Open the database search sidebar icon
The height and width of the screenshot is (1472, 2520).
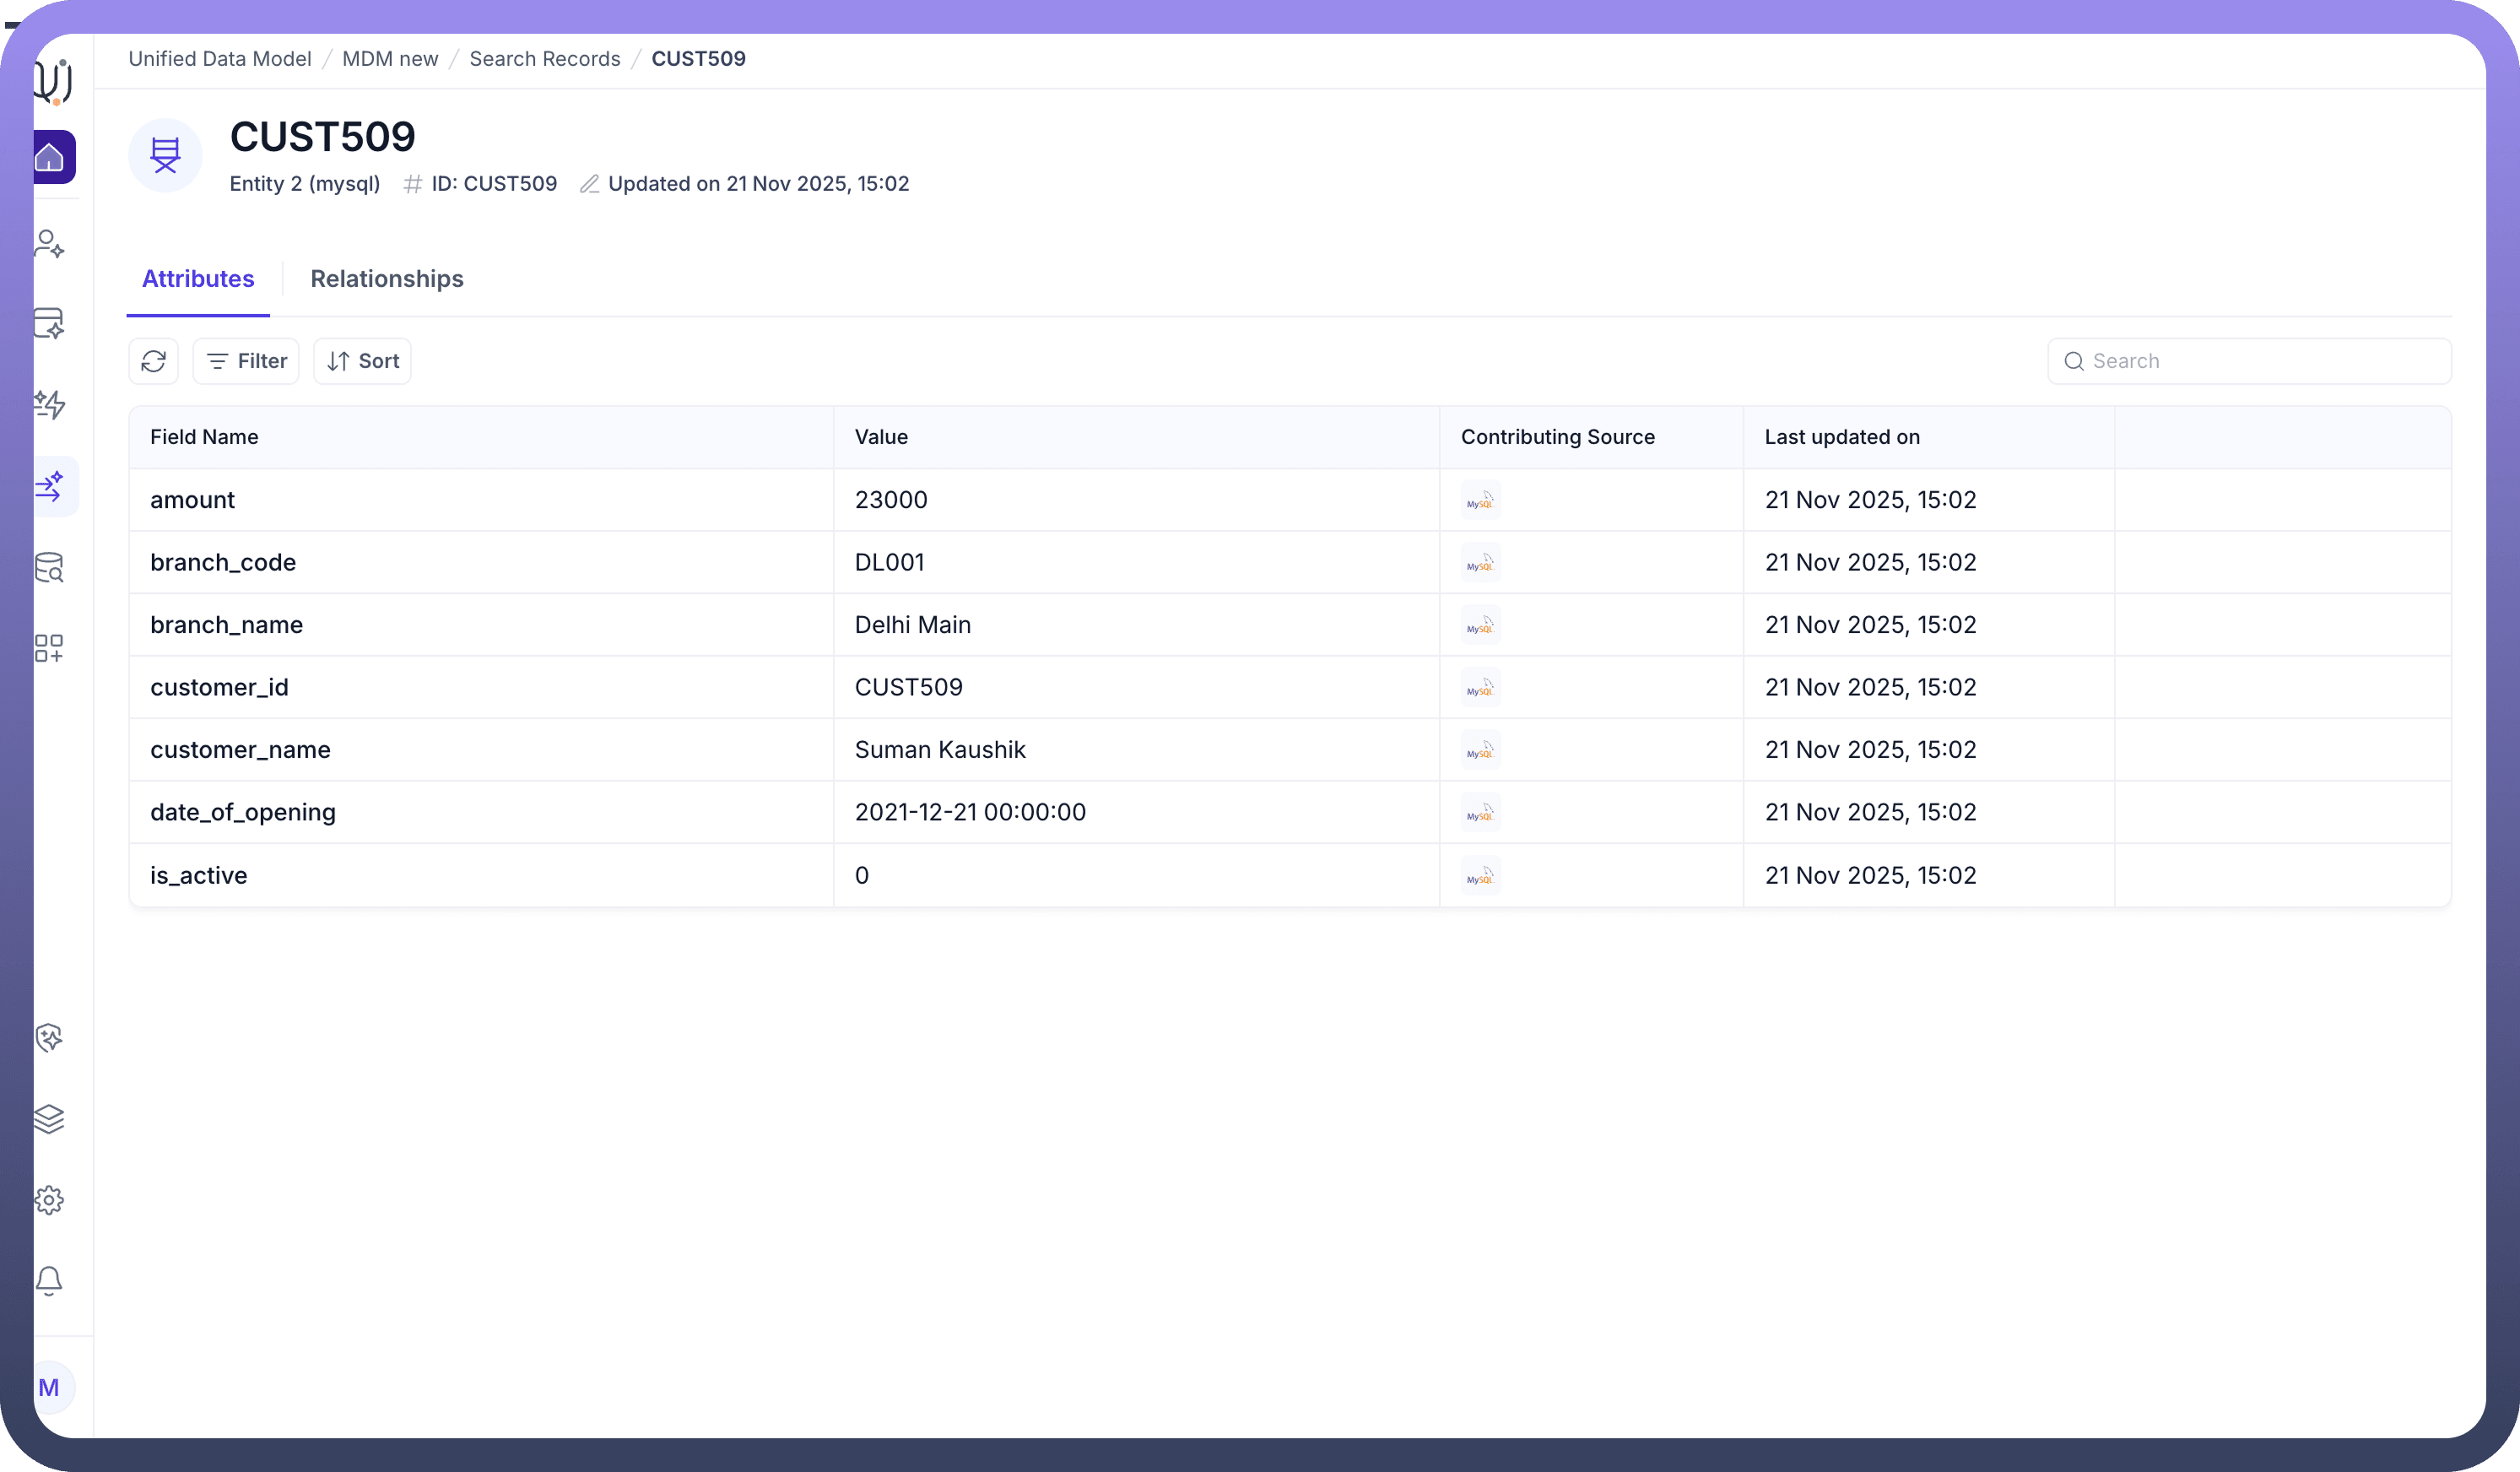click(49, 567)
